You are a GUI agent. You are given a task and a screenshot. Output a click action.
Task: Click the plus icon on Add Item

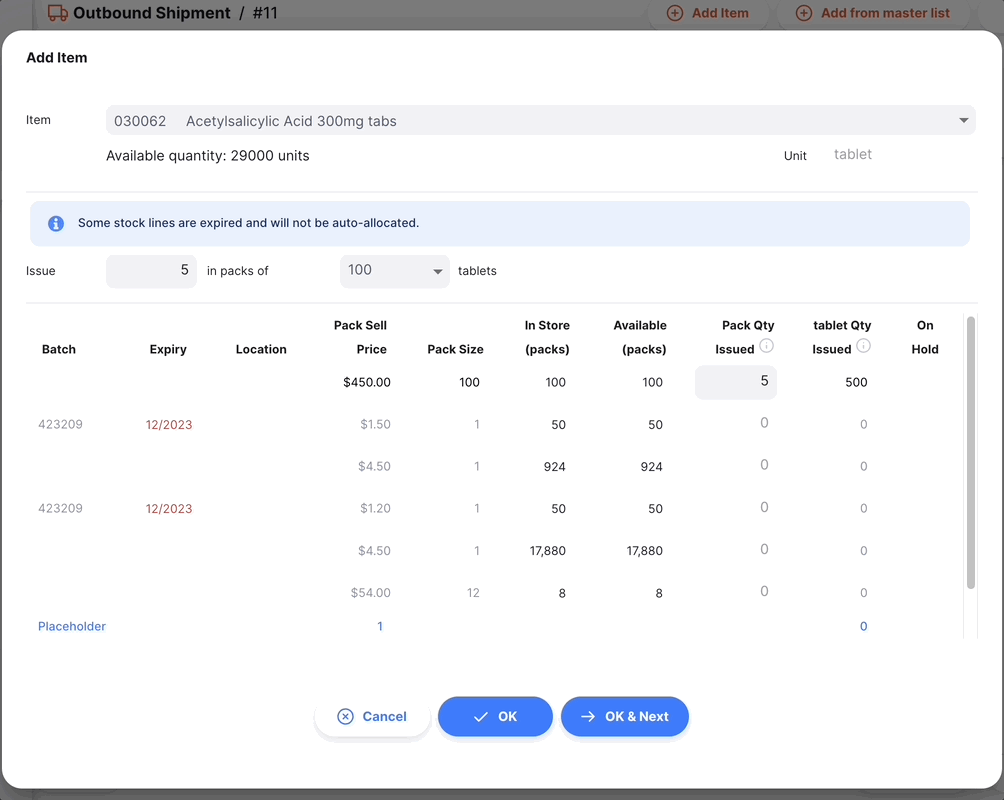pos(675,13)
